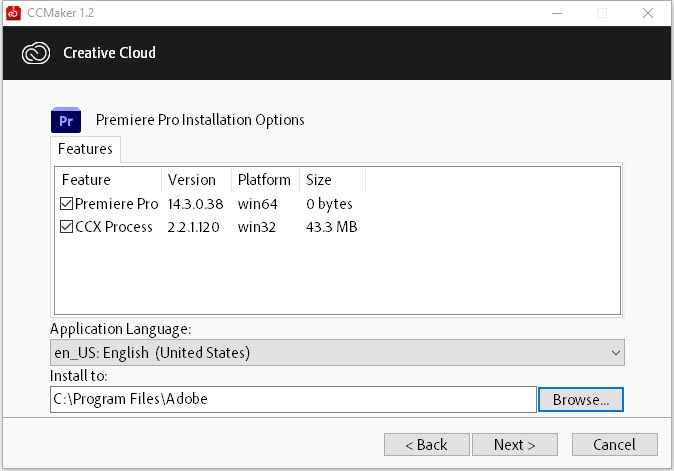The image size is (674, 471).
Task: Click the CCMaker app icon in title bar
Action: click(x=13, y=13)
